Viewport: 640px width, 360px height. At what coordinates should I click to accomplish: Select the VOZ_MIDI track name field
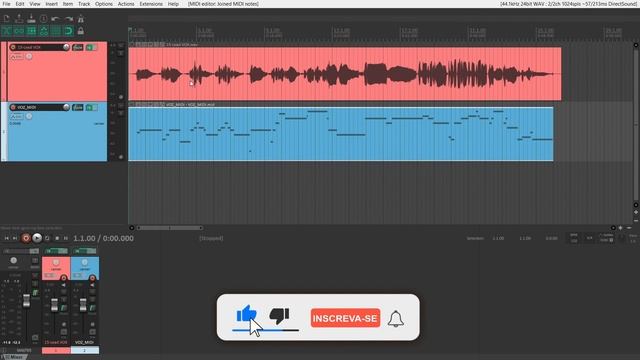click(39, 107)
